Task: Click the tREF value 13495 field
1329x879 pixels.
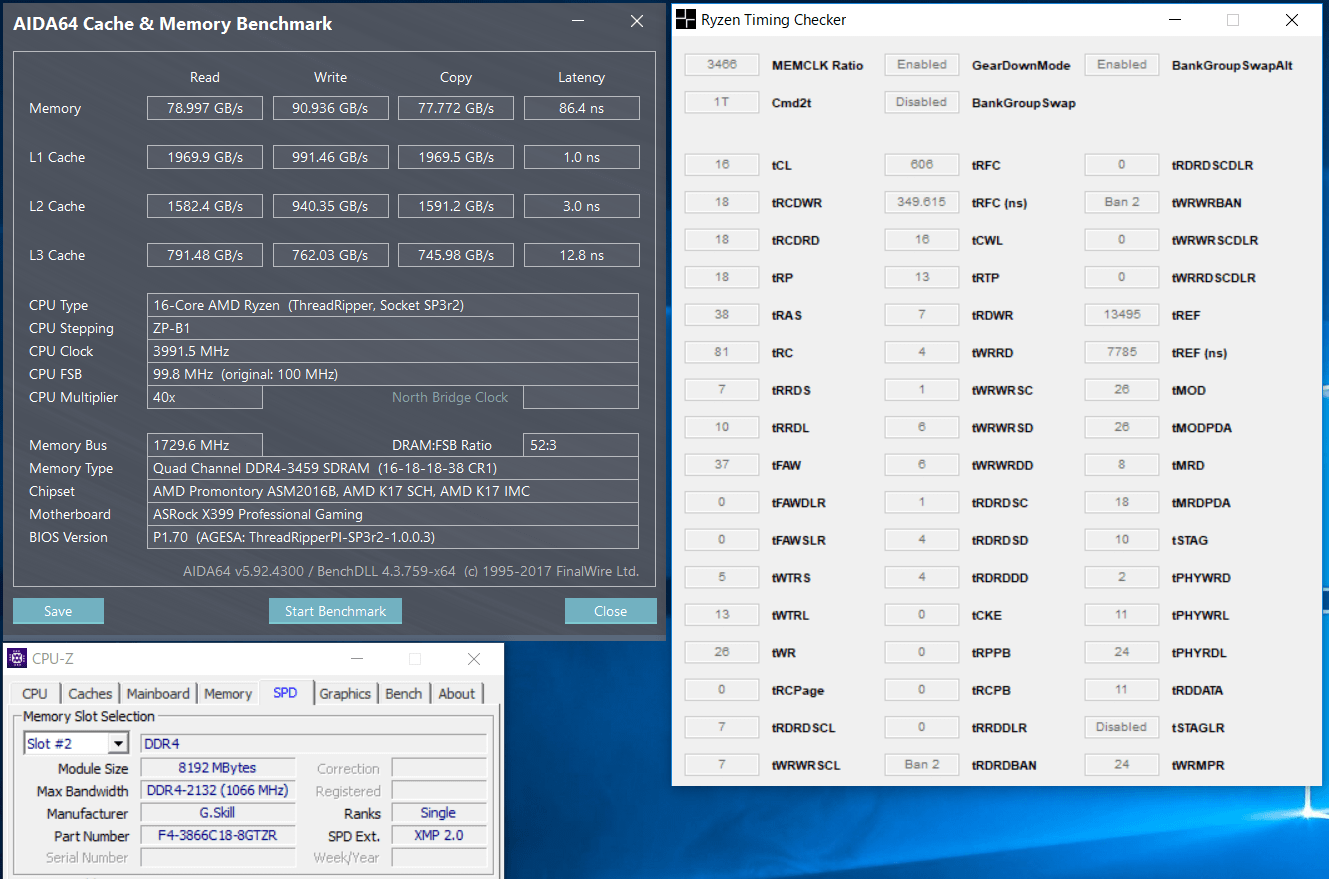Action: [1122, 315]
